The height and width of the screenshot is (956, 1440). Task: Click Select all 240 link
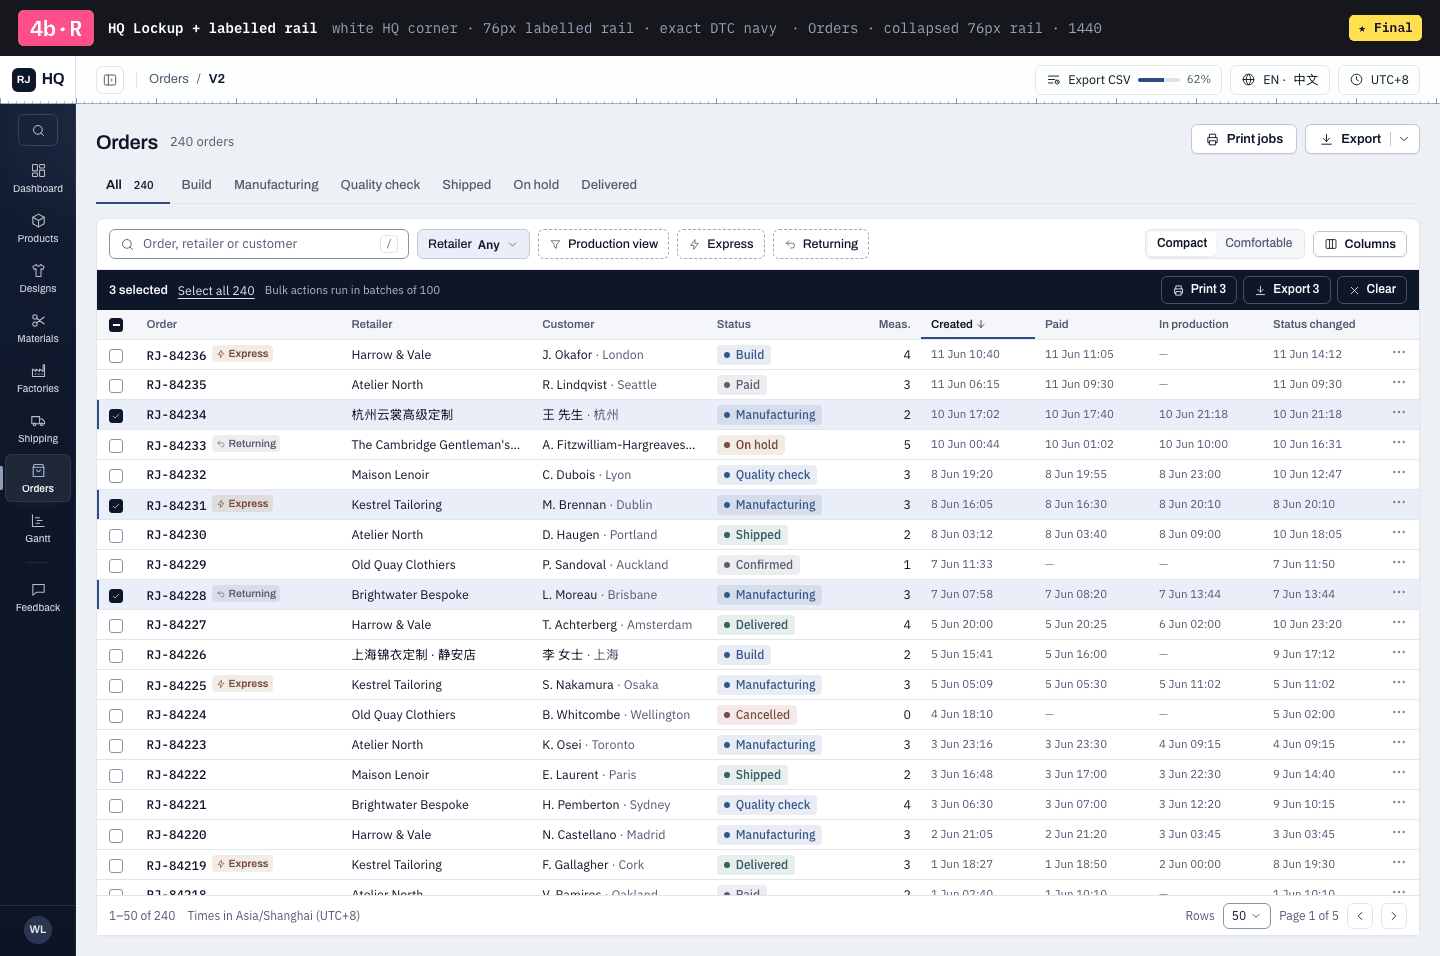(216, 290)
